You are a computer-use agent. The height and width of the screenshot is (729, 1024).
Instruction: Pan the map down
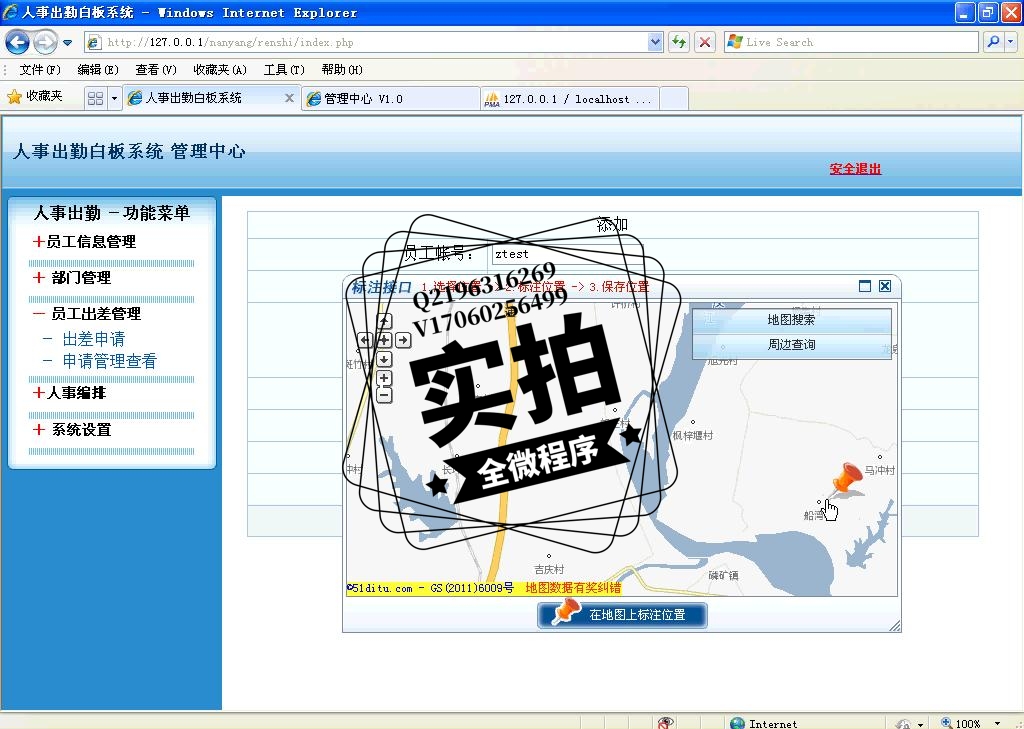coord(384,359)
